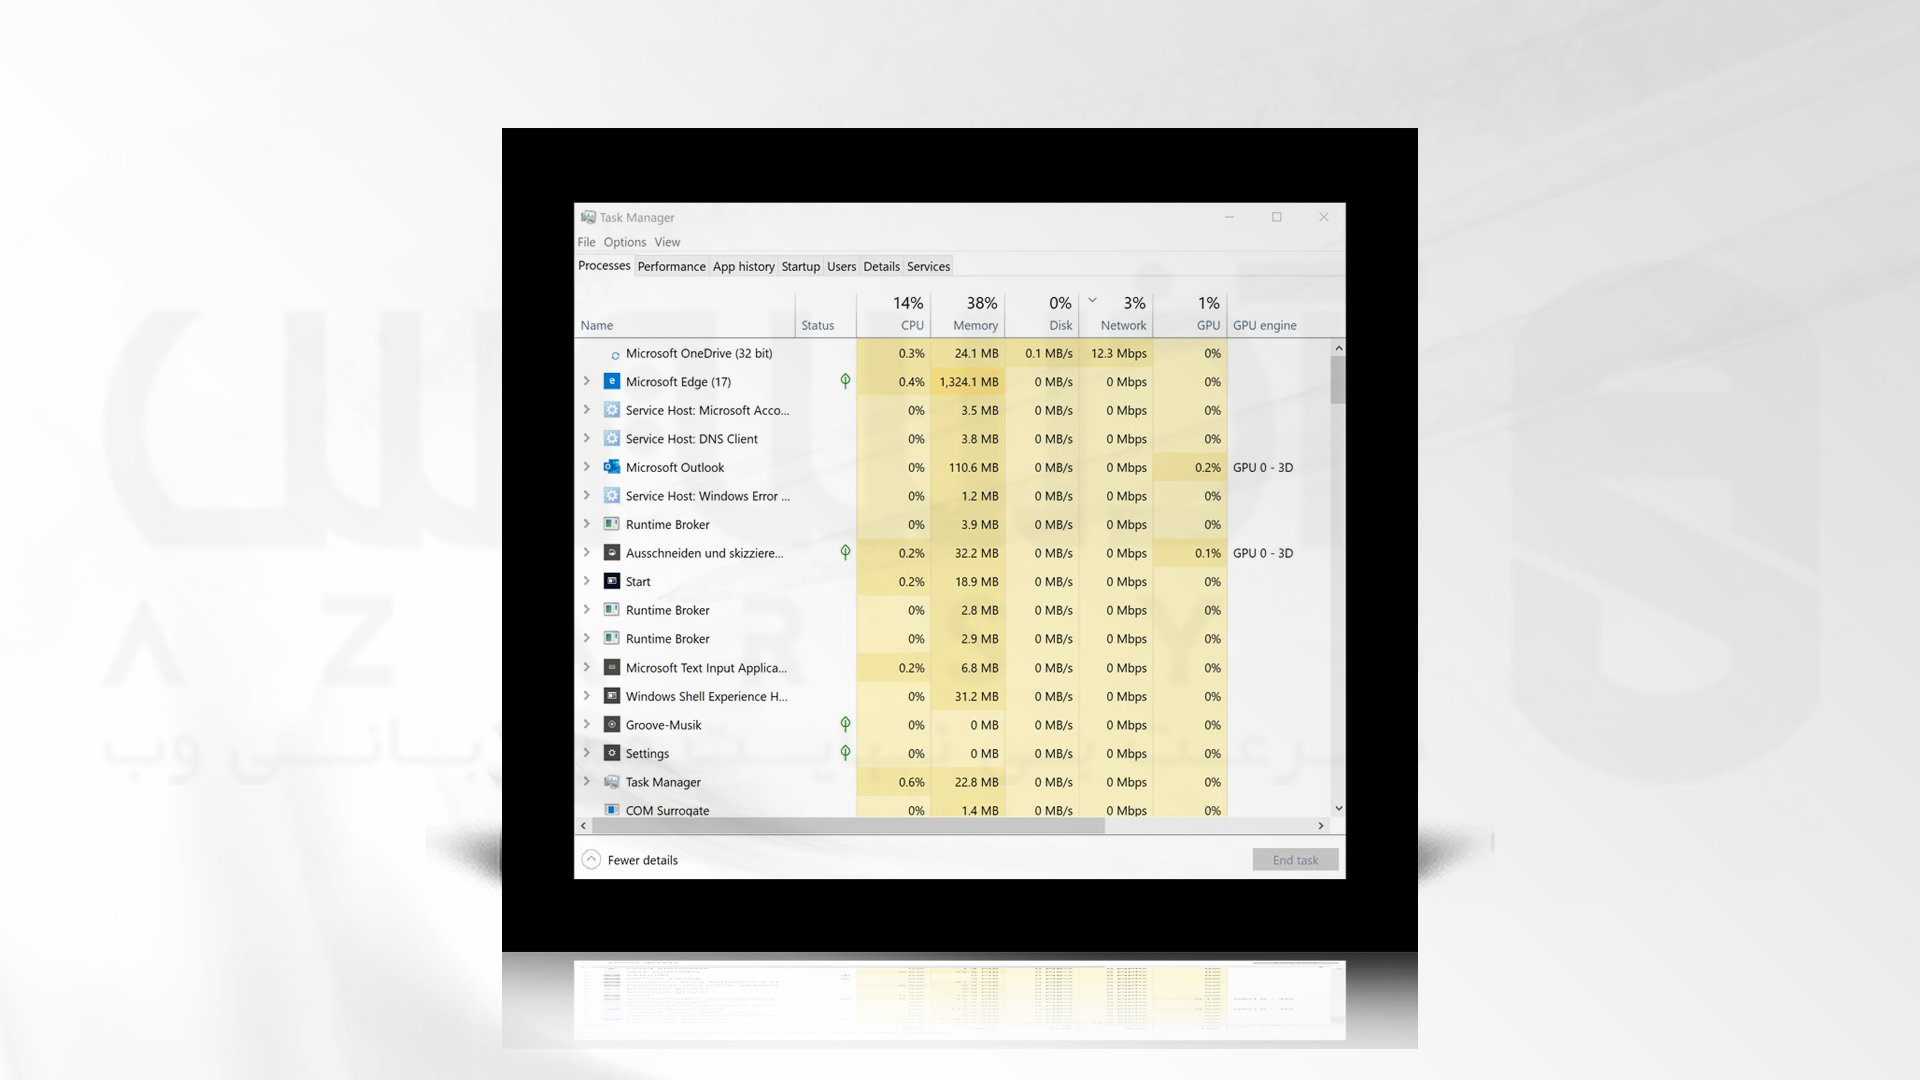Click the green leaf status on Microsoft Edge

tap(845, 381)
